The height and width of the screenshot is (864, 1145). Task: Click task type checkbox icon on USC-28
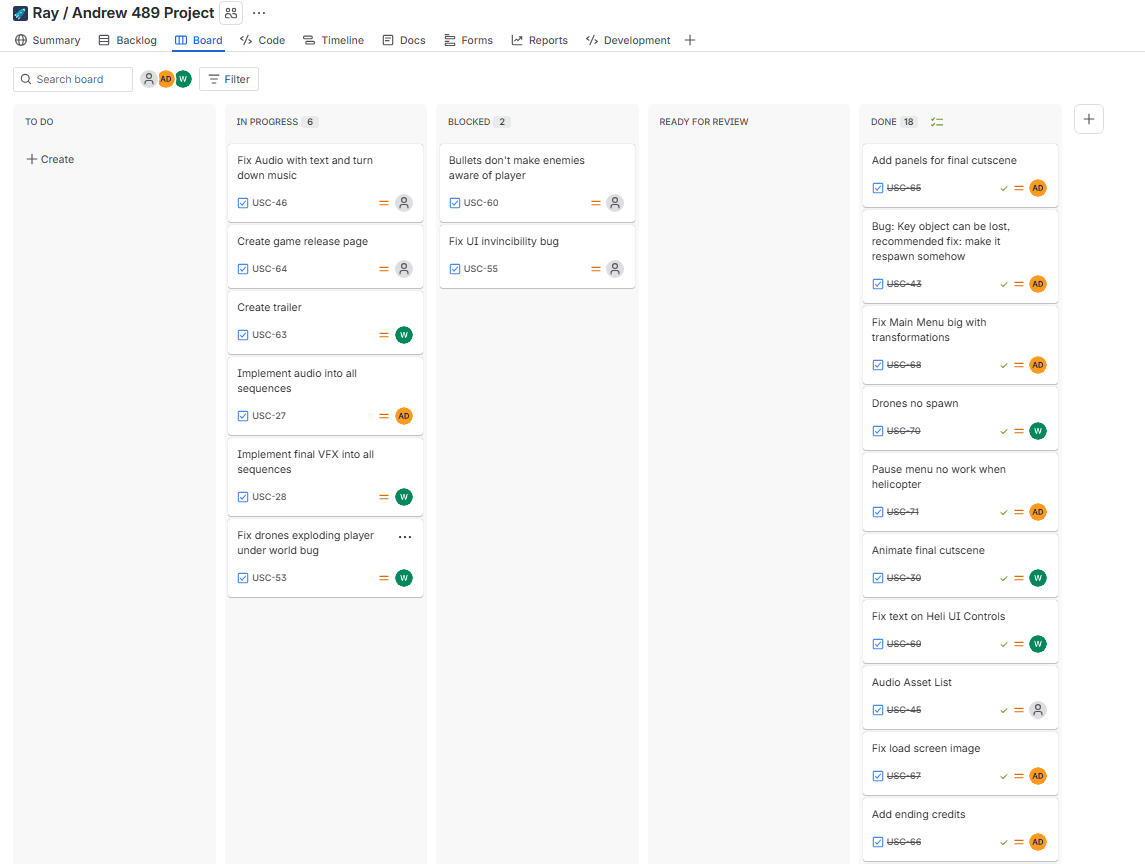(243, 497)
